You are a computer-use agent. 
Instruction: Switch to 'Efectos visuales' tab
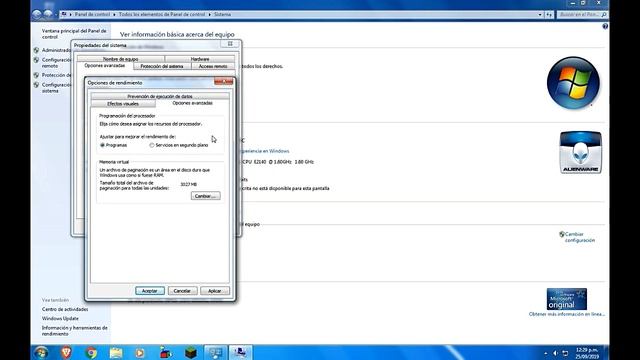coord(123,104)
